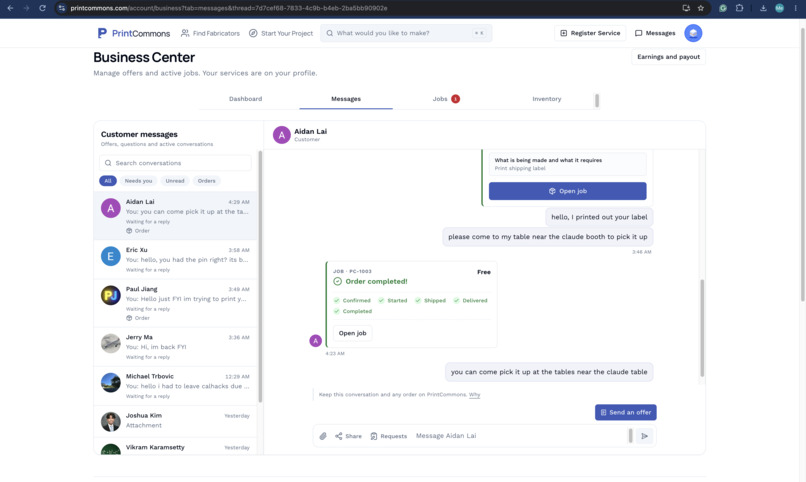Open Find Fabricators page
The height and width of the screenshot is (482, 806).
[210, 33]
